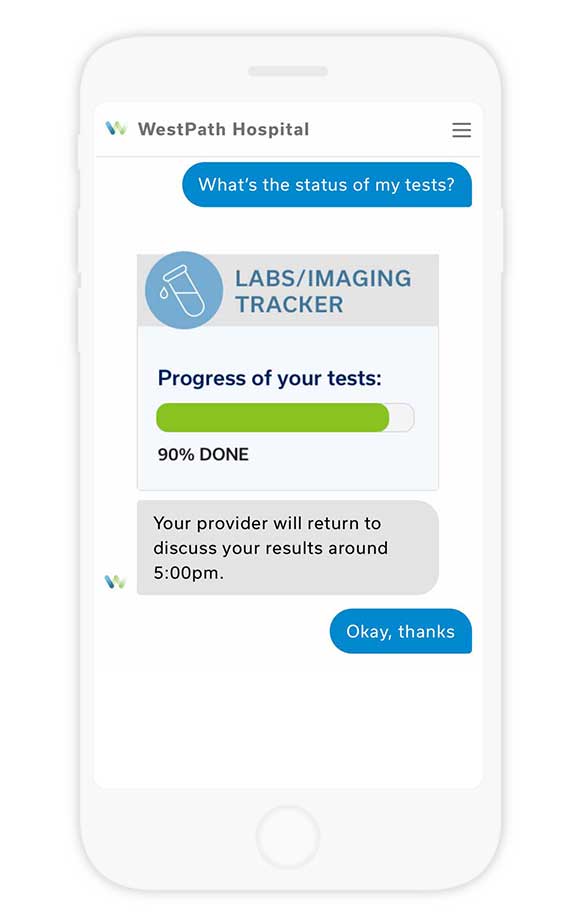Click the bot avatar beside gray message
This screenshot has width=579, height=914.
(115, 581)
